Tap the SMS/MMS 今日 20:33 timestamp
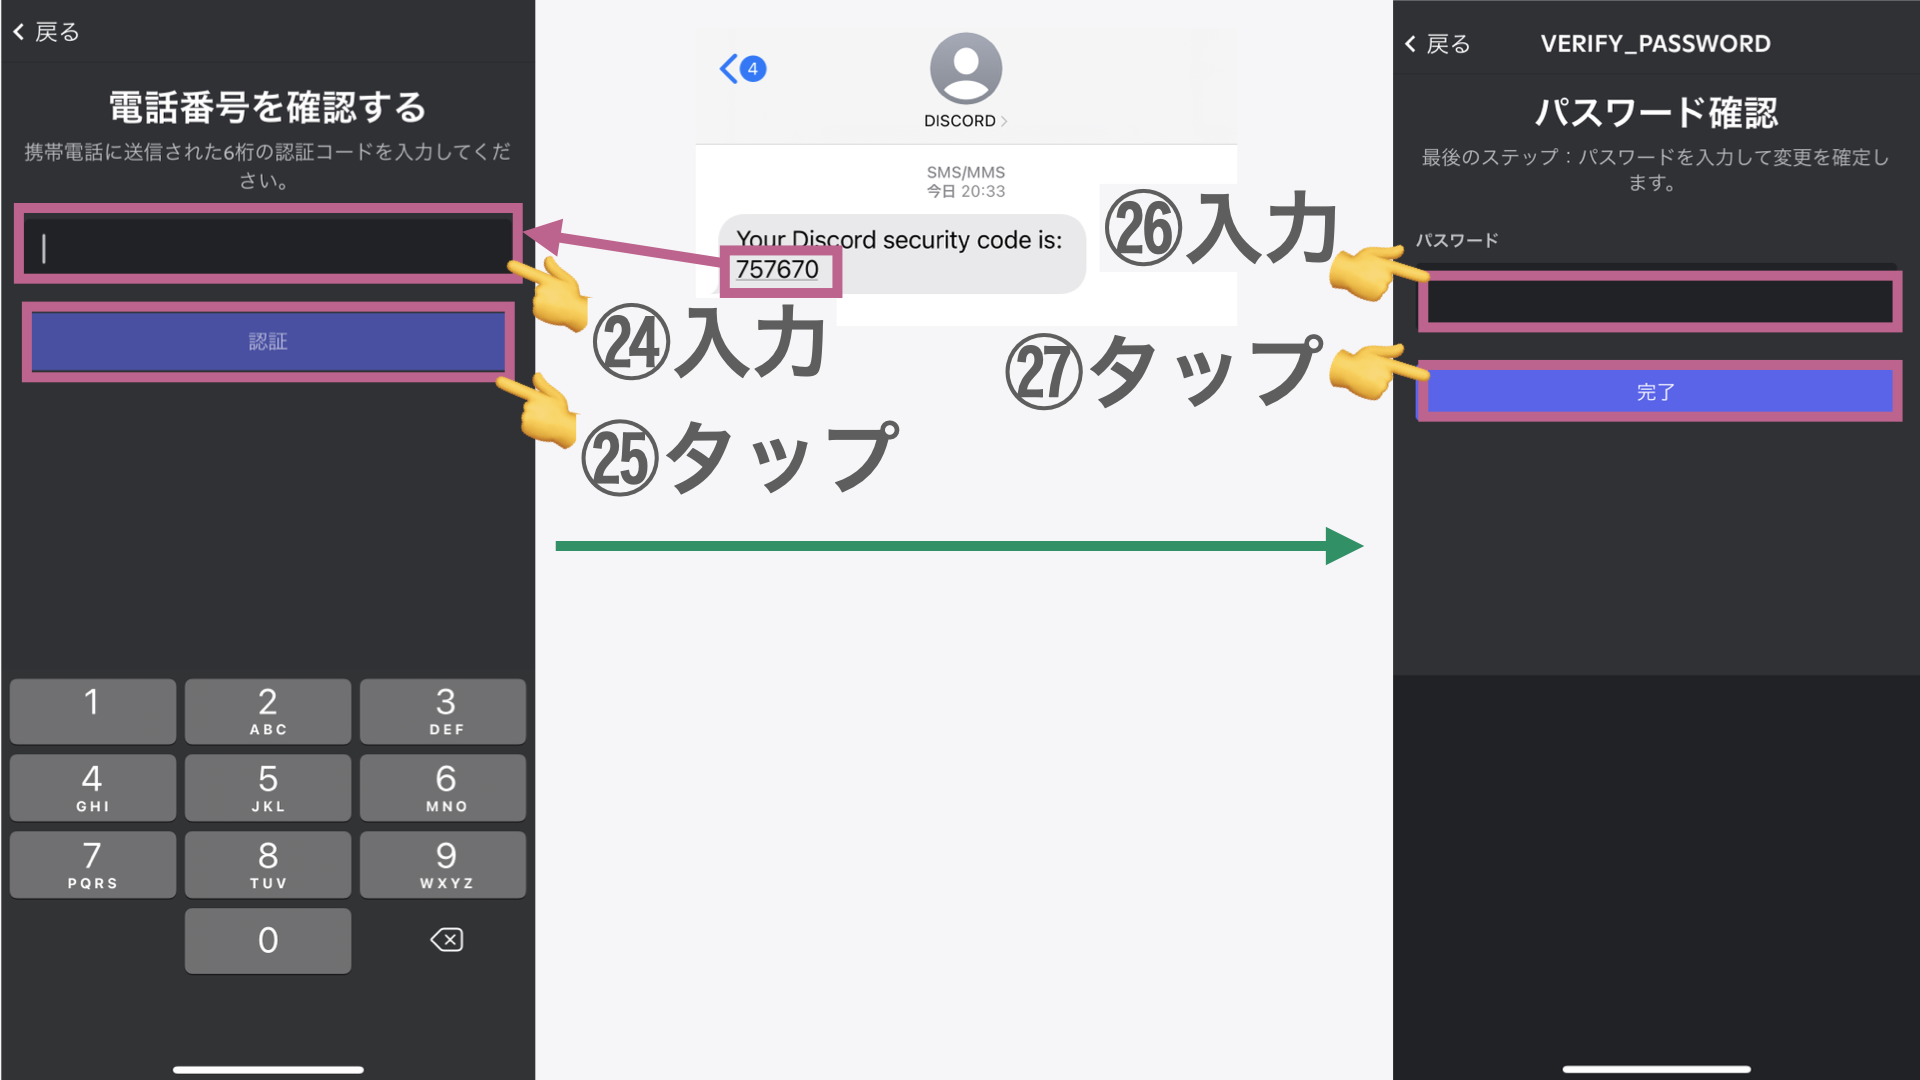Viewport: 1920px width, 1080px height. [x=966, y=181]
